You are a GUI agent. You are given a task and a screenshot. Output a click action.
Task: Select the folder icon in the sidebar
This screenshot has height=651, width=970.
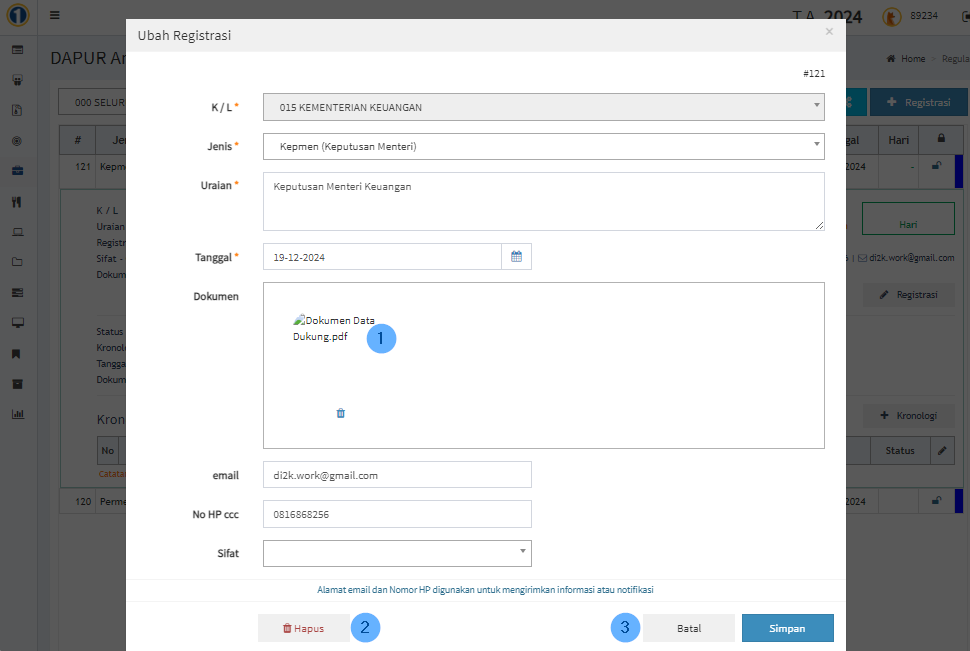pos(17,262)
